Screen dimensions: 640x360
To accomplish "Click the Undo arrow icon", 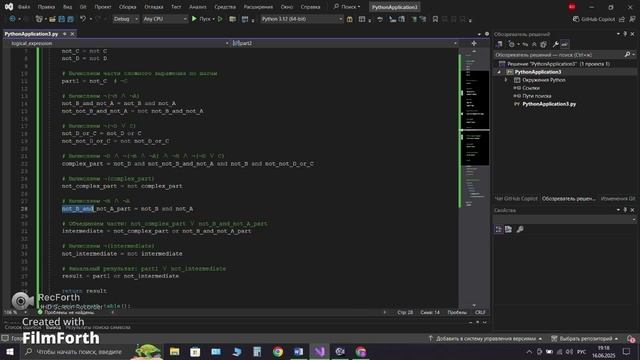I will [83, 19].
